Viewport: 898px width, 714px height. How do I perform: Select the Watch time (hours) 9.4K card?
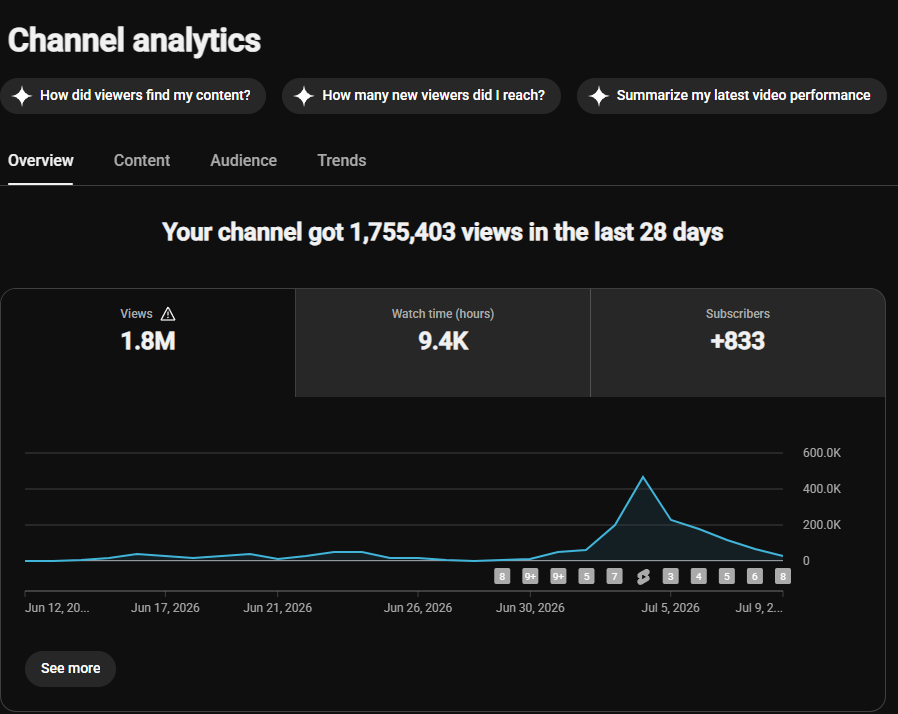tap(443, 342)
